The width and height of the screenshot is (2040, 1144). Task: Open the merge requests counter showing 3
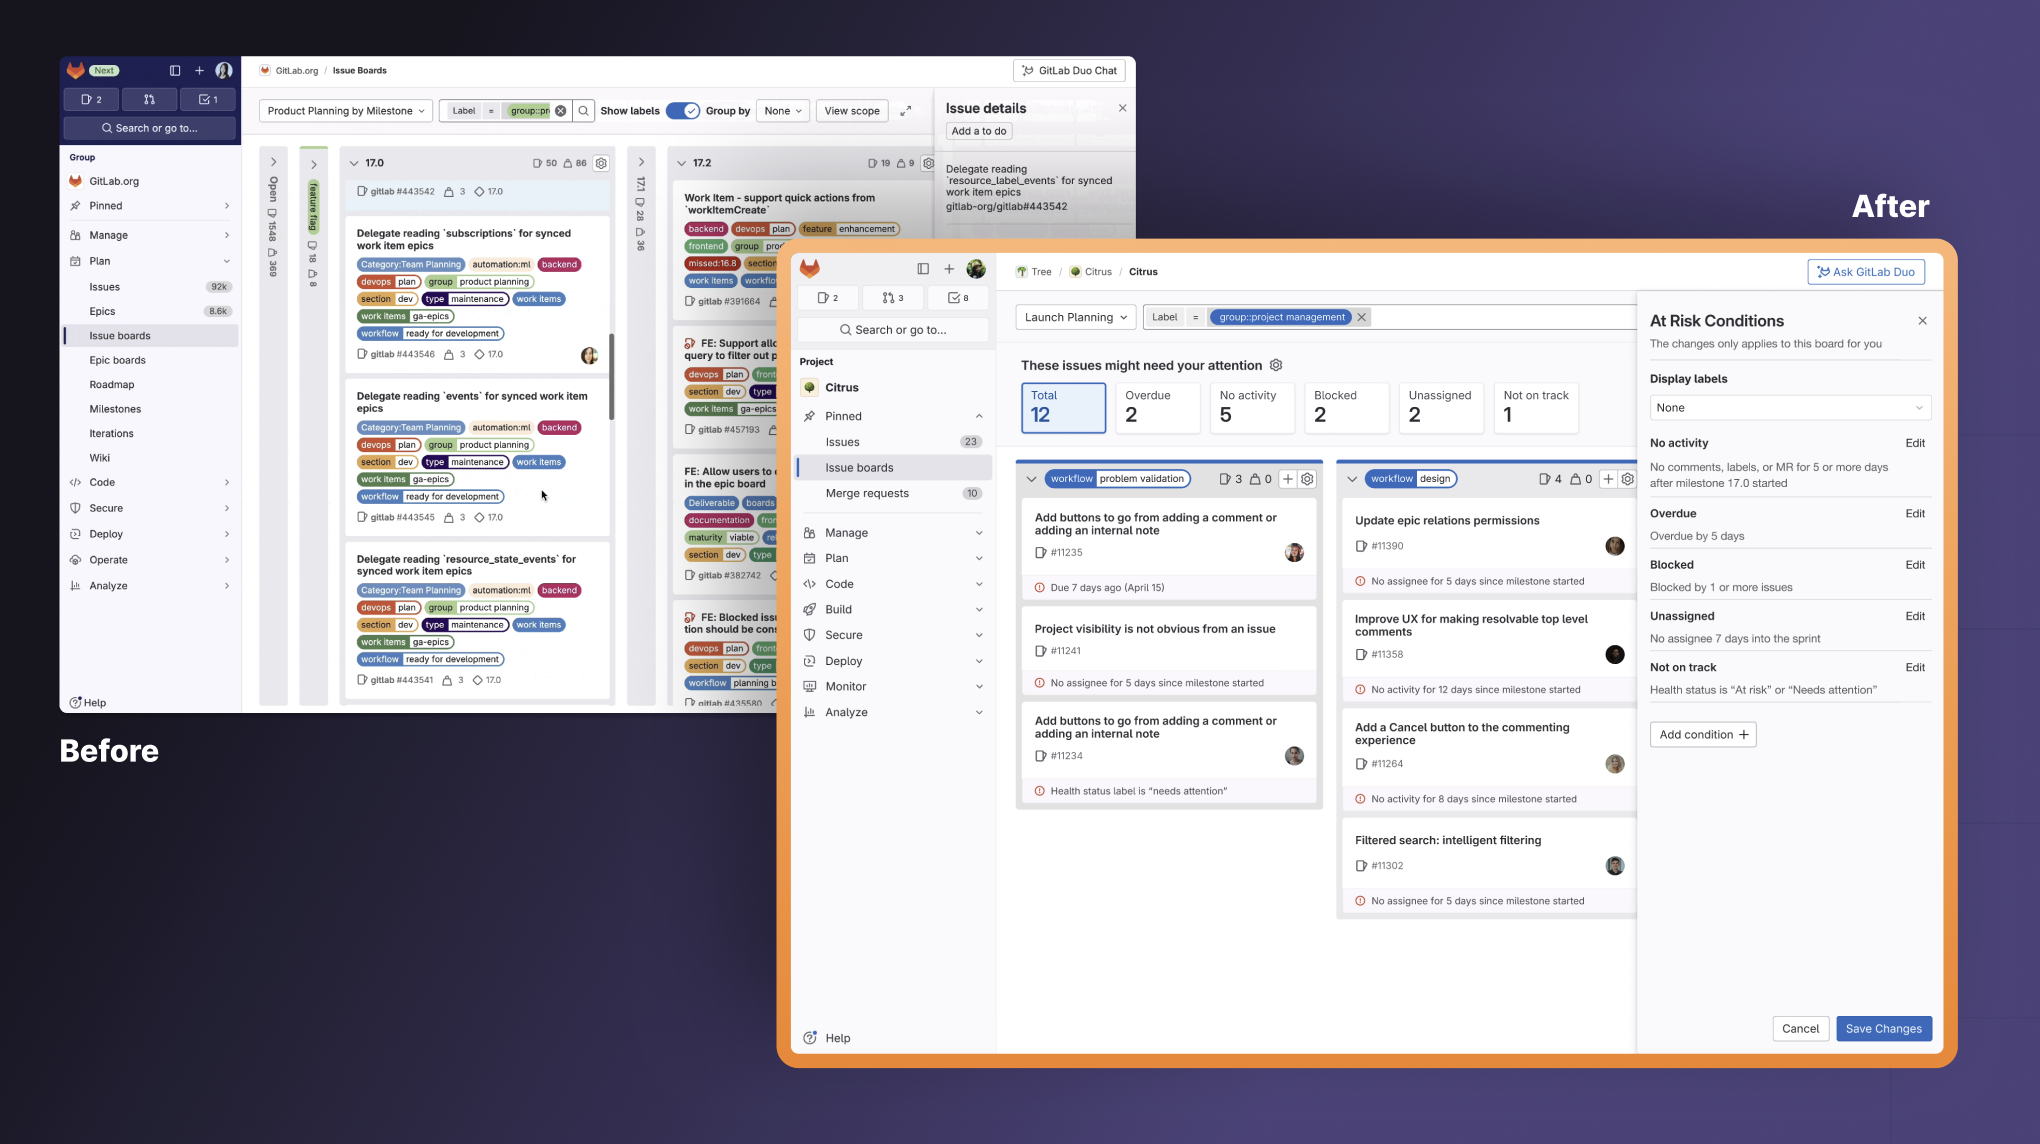click(x=893, y=298)
